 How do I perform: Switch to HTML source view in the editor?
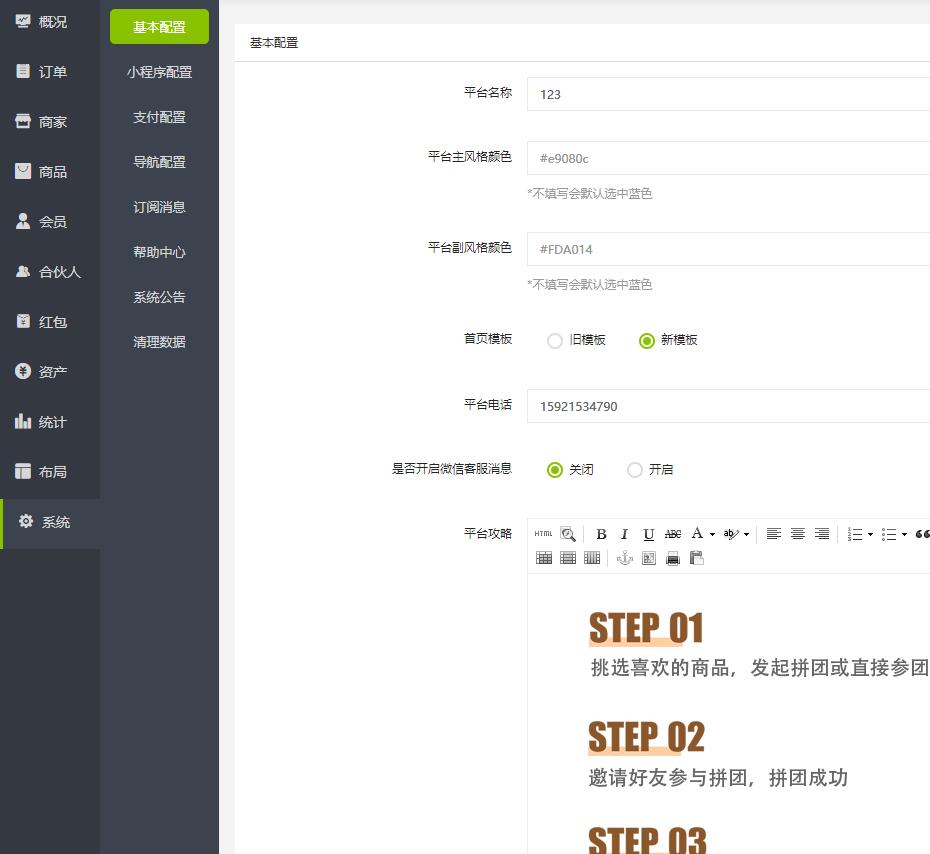tap(542, 534)
